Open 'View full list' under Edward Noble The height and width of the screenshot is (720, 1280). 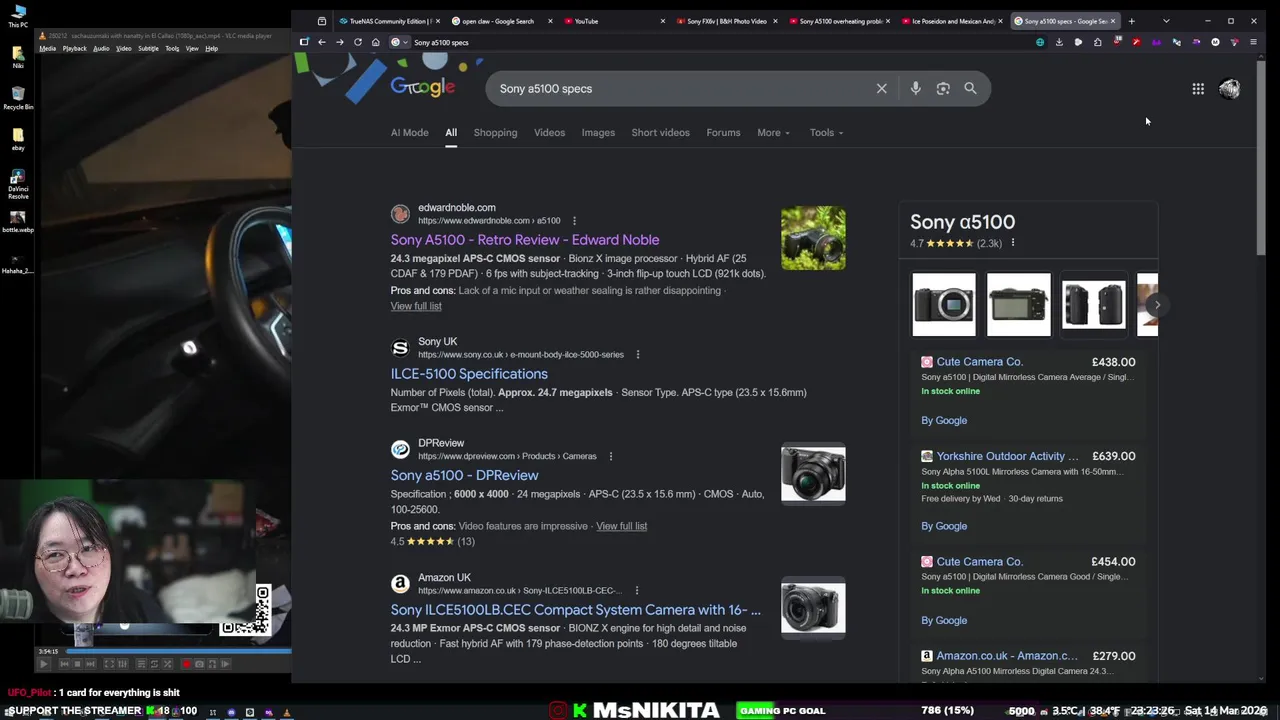point(416,307)
